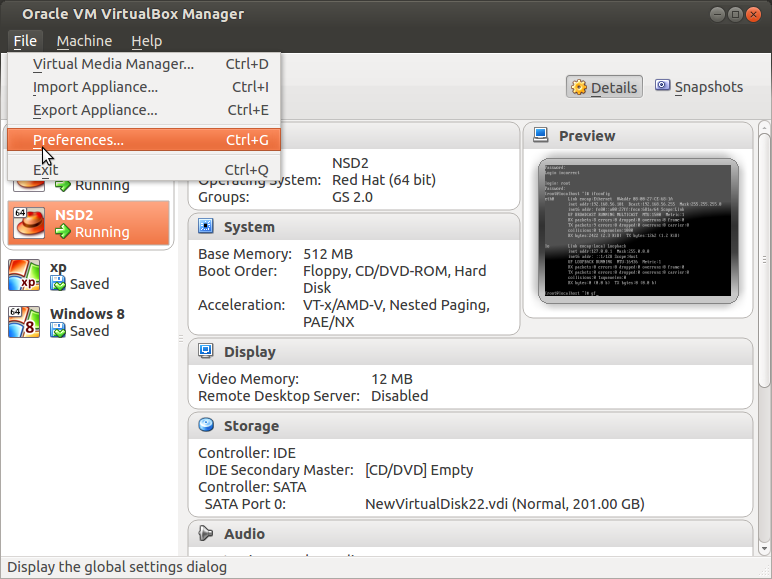Image resolution: width=772 pixels, height=579 pixels.
Task: Click the Details gear icon
Action: 579,87
